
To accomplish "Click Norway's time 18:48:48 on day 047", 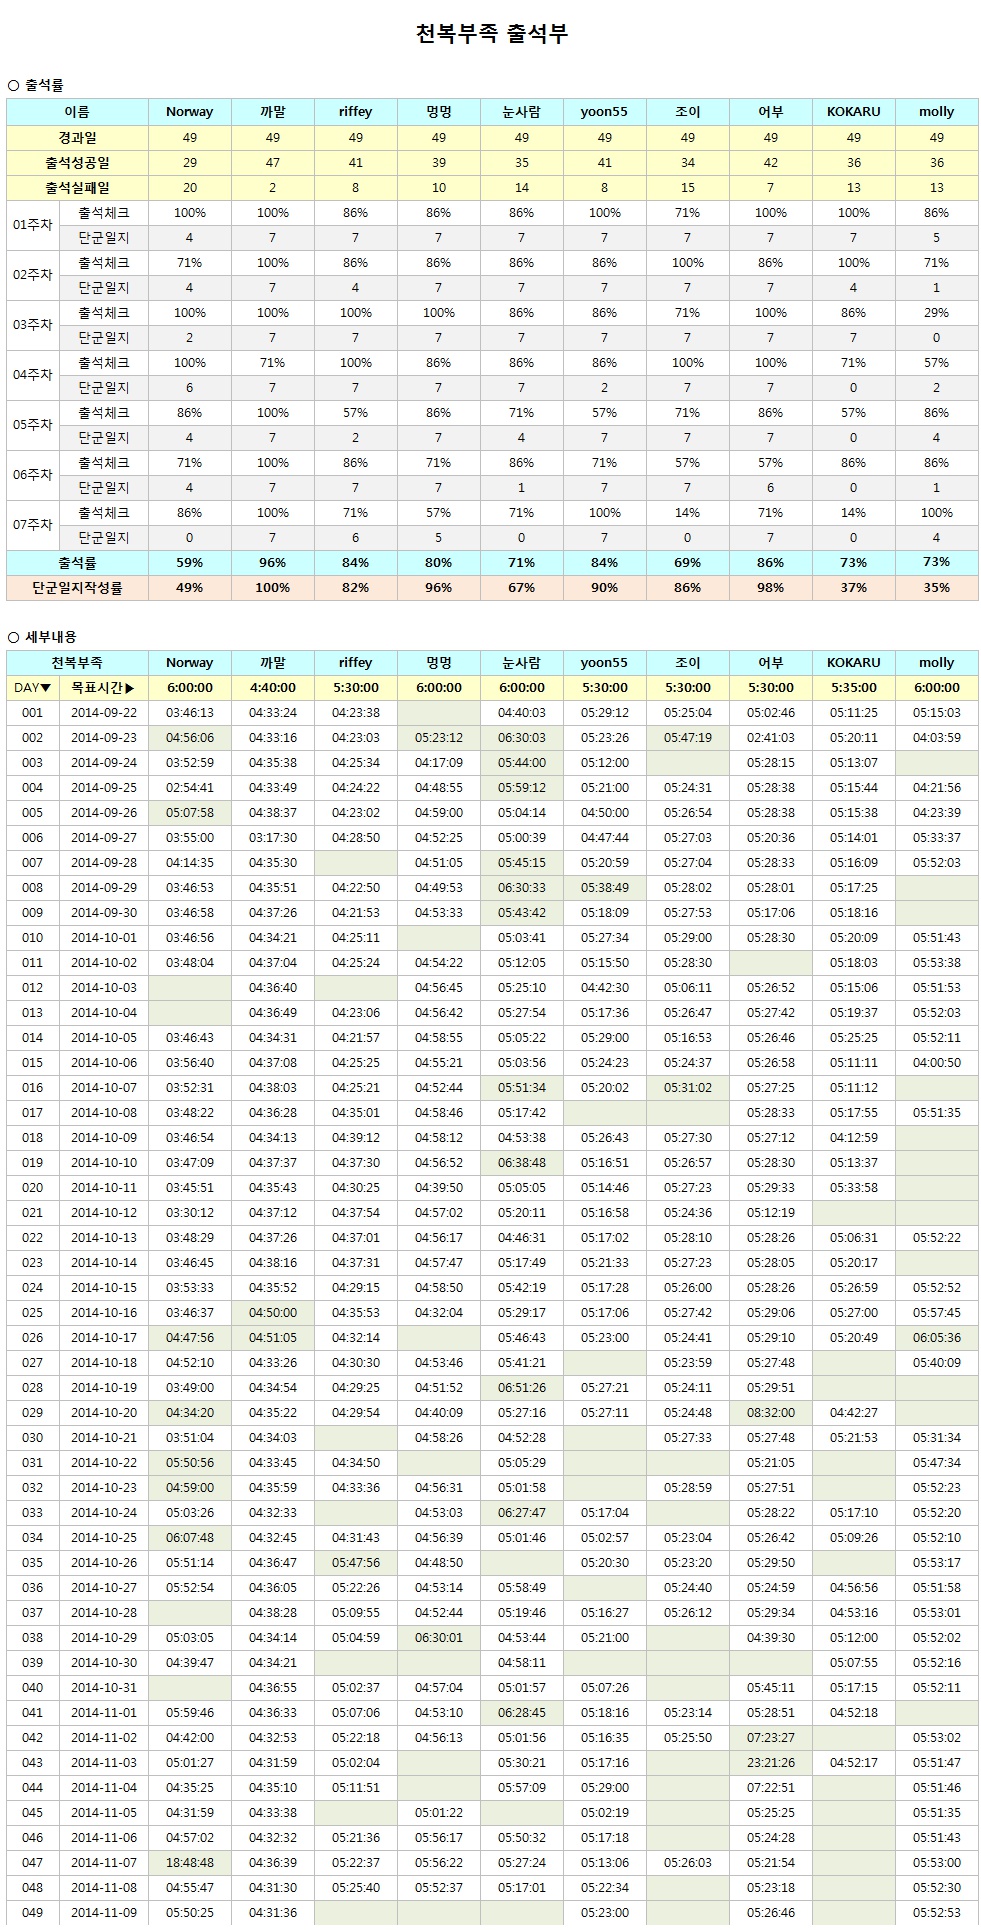I will pyautogui.click(x=190, y=1863).
